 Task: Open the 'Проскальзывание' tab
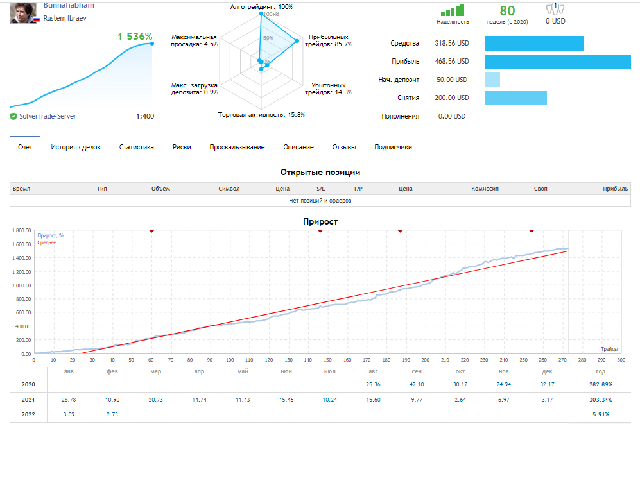236,147
